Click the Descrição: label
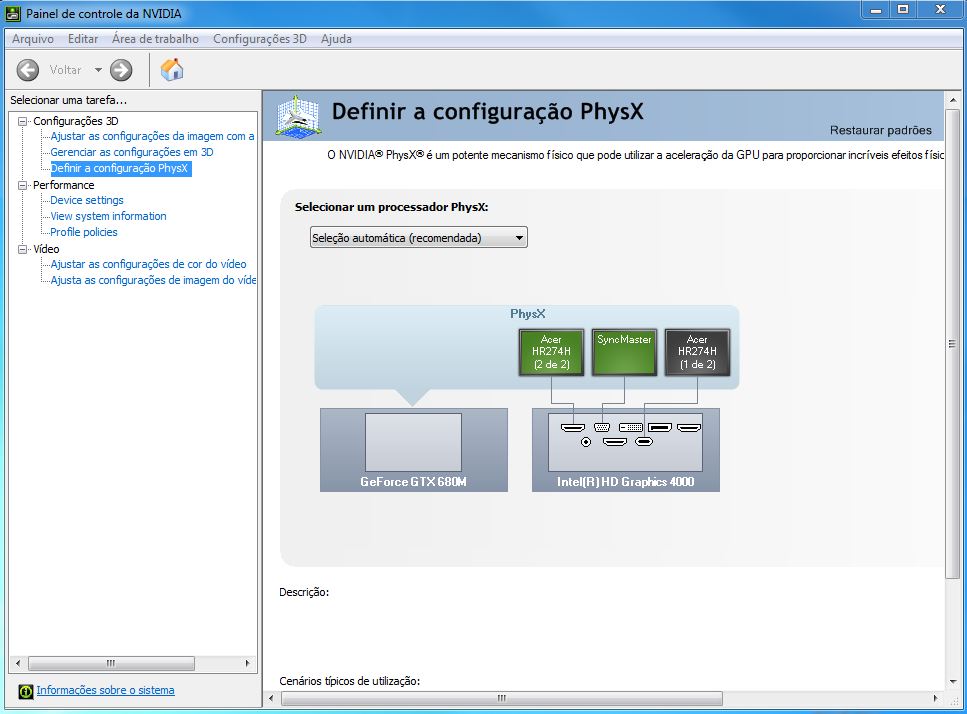The width and height of the screenshot is (967, 714). (304, 593)
